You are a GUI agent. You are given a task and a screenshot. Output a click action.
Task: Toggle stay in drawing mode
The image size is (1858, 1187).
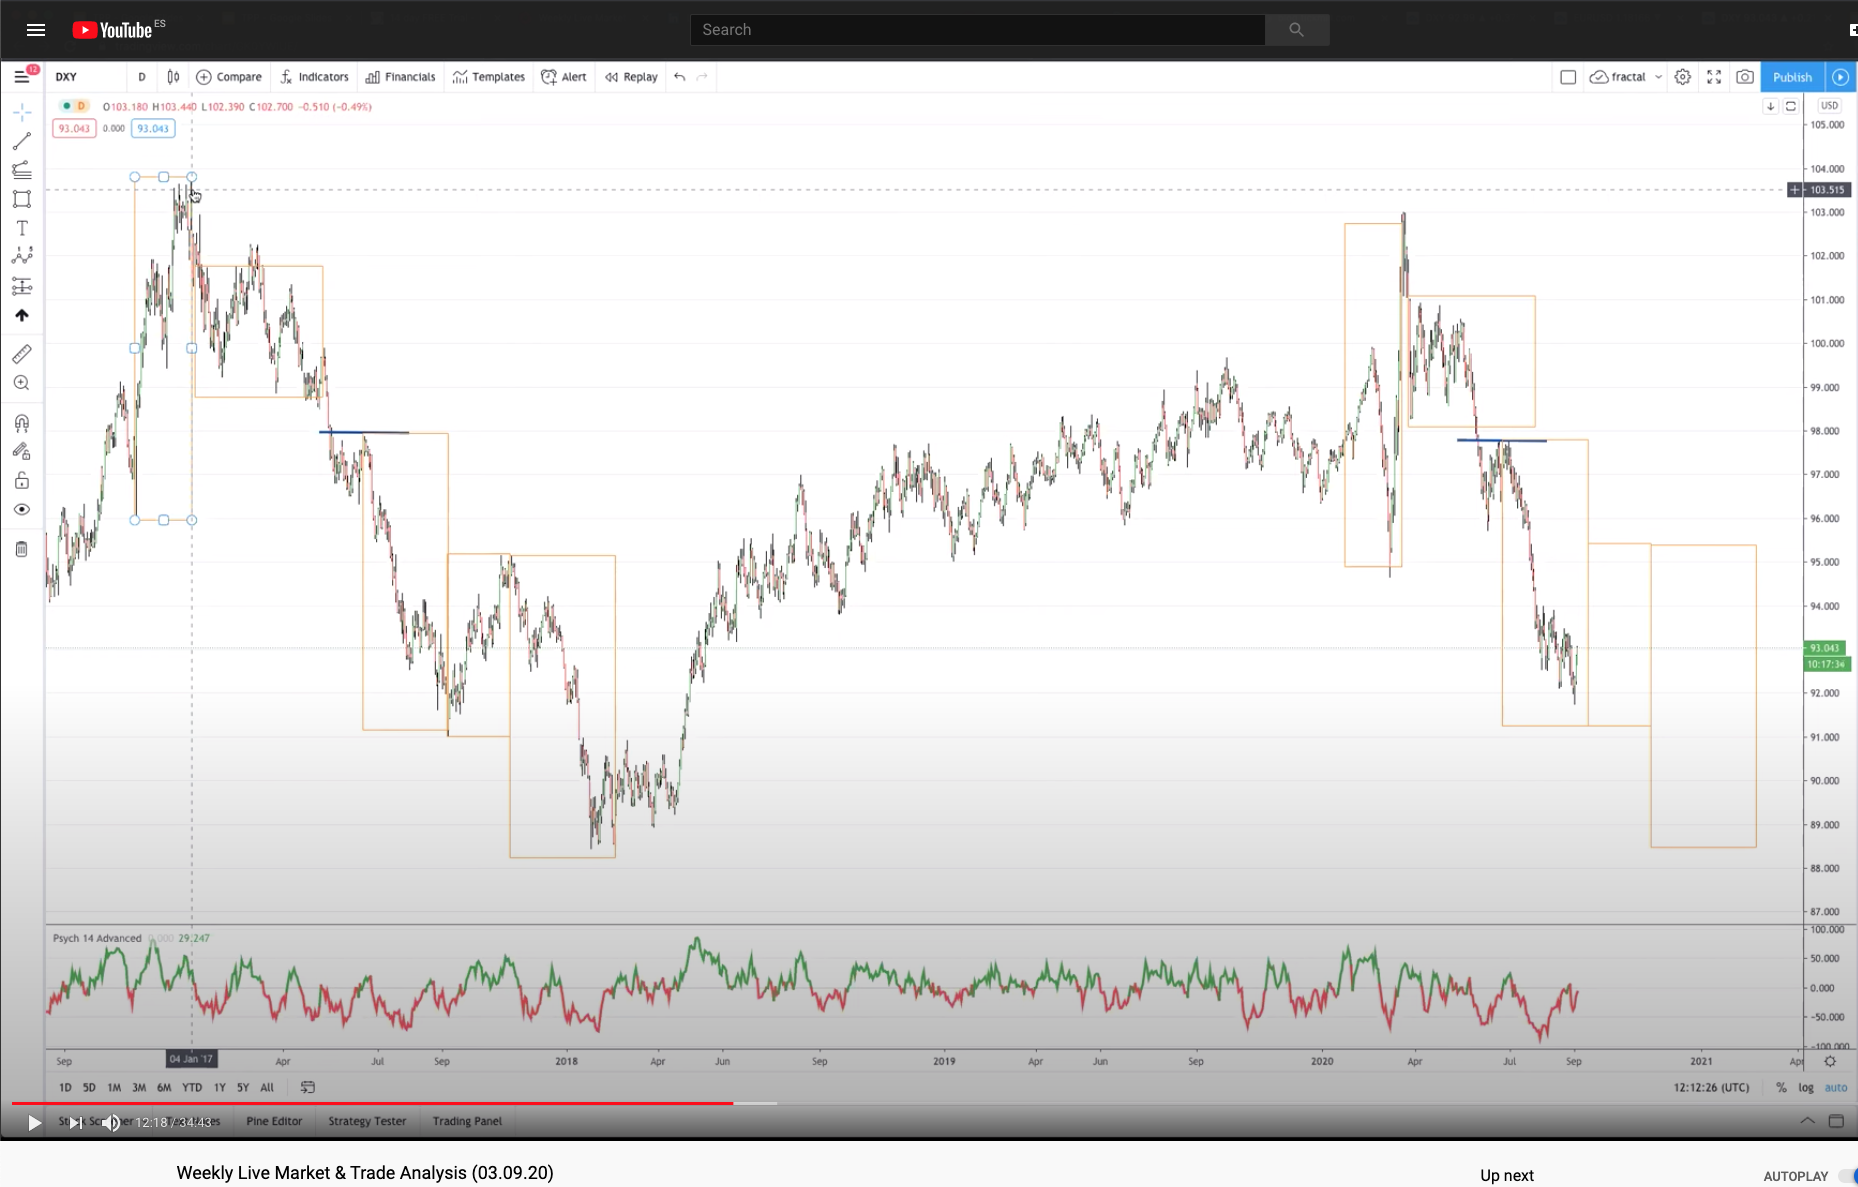(22, 452)
